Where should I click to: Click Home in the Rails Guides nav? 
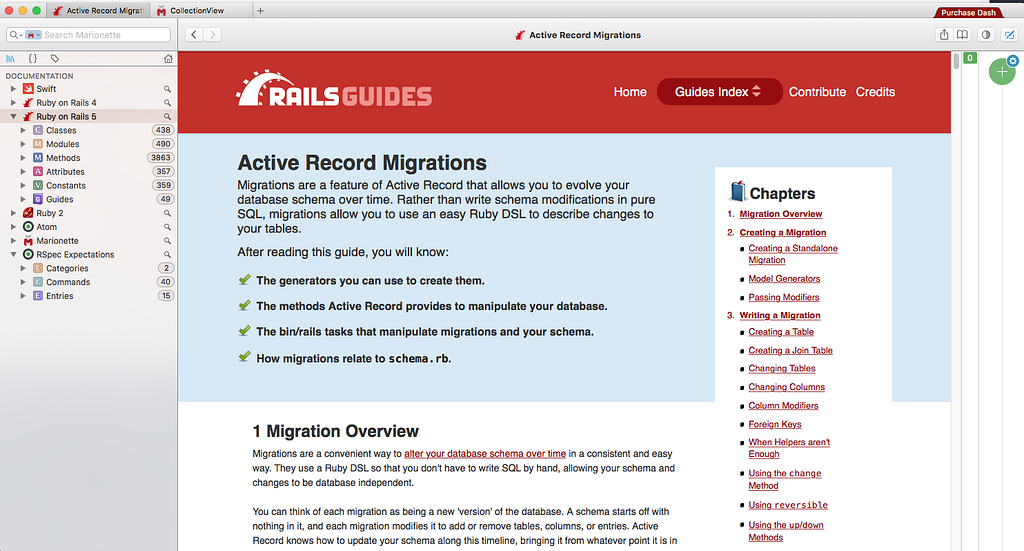630,92
